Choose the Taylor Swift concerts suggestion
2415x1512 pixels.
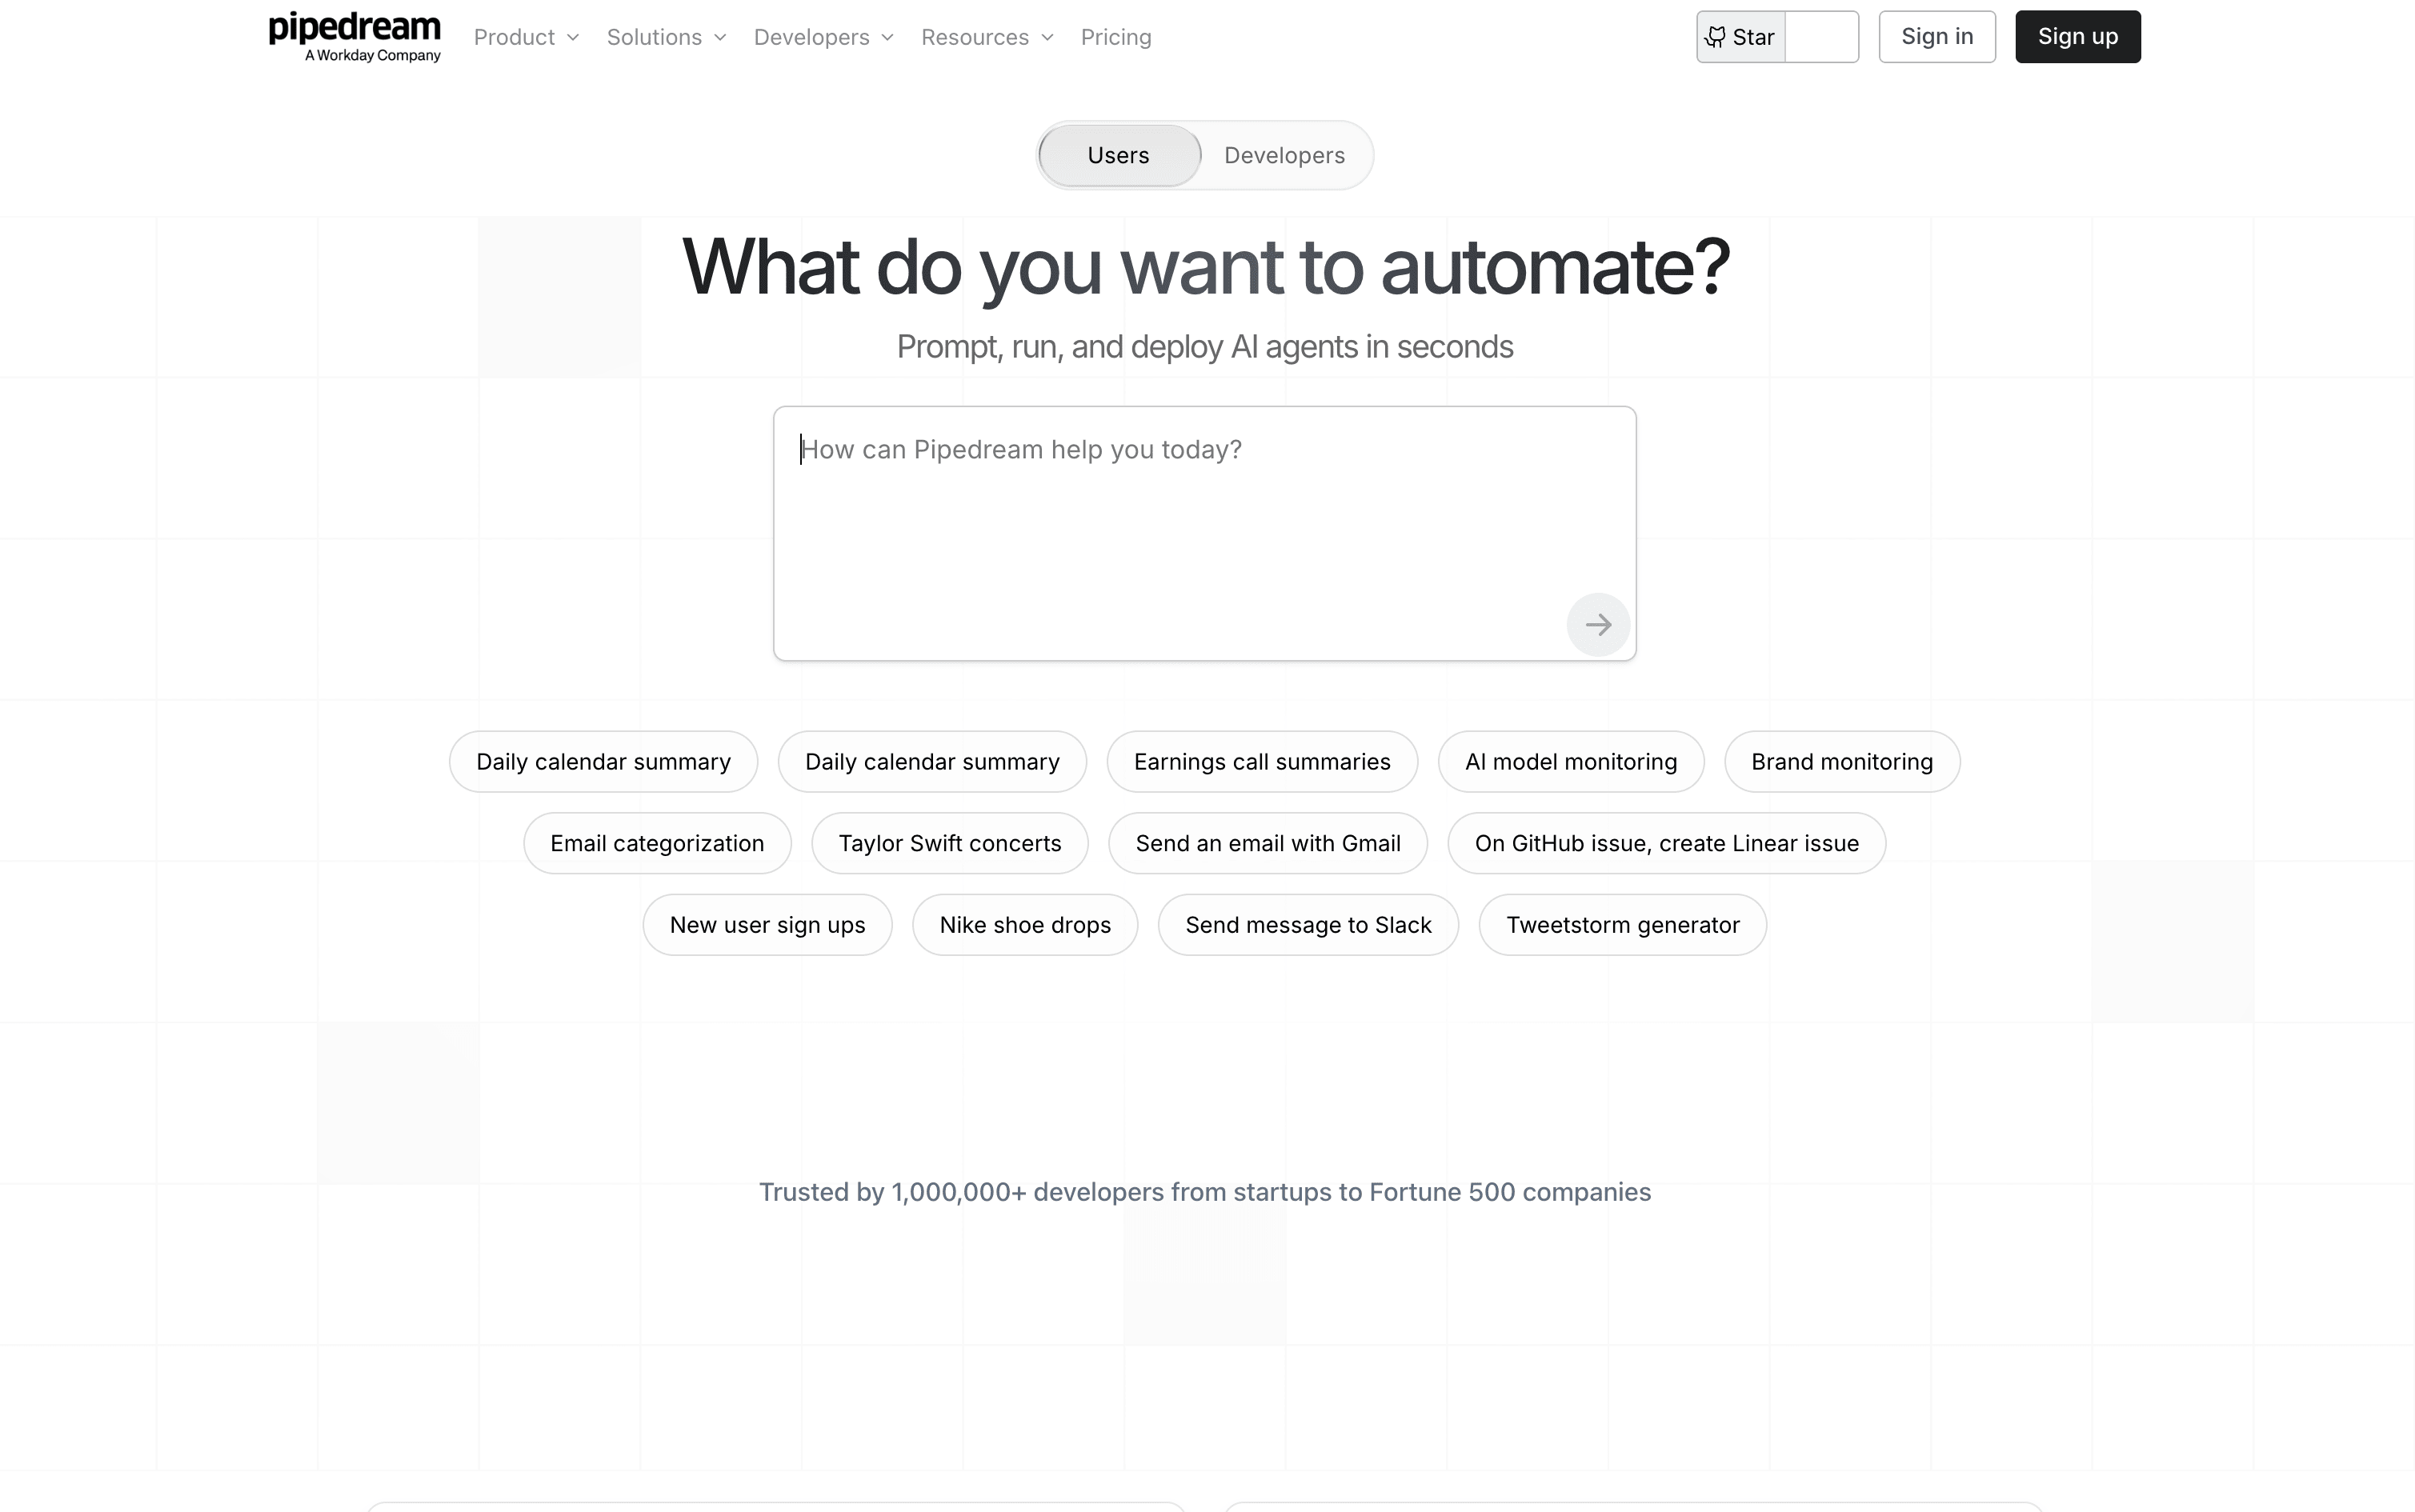pos(950,843)
